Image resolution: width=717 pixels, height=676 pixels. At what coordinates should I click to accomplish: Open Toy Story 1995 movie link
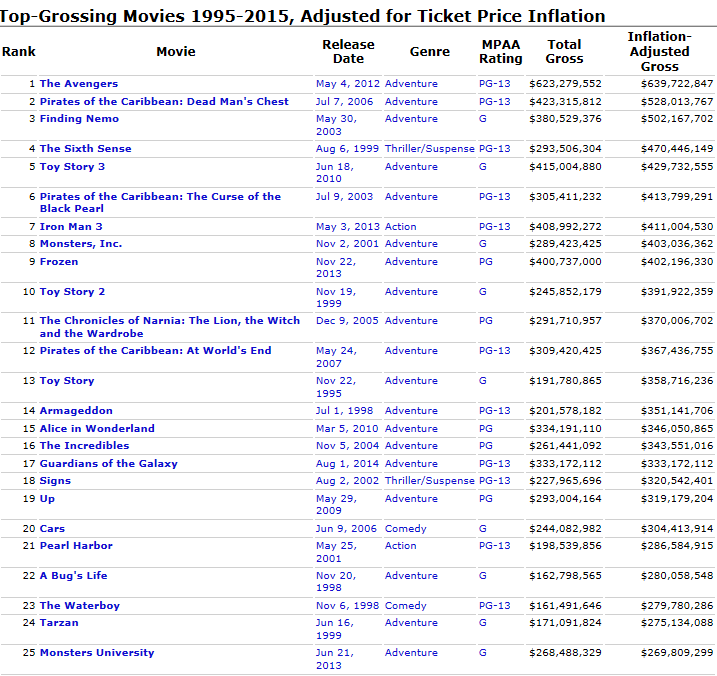click(67, 381)
